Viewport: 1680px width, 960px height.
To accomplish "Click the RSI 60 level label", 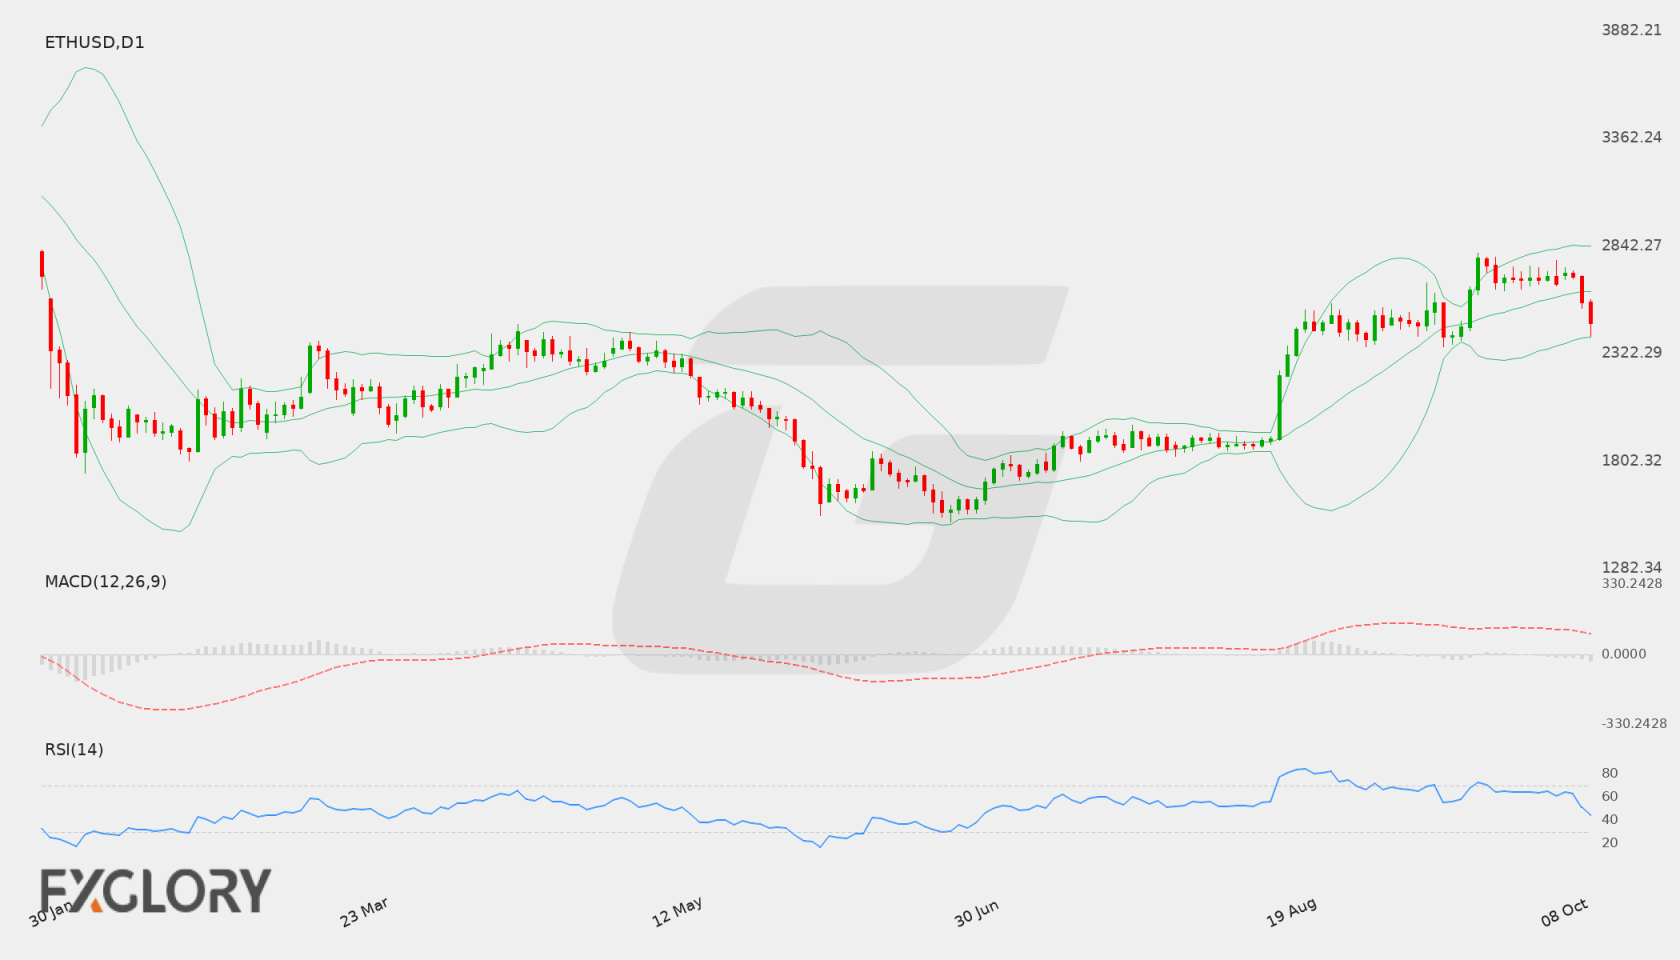I will point(1609,796).
